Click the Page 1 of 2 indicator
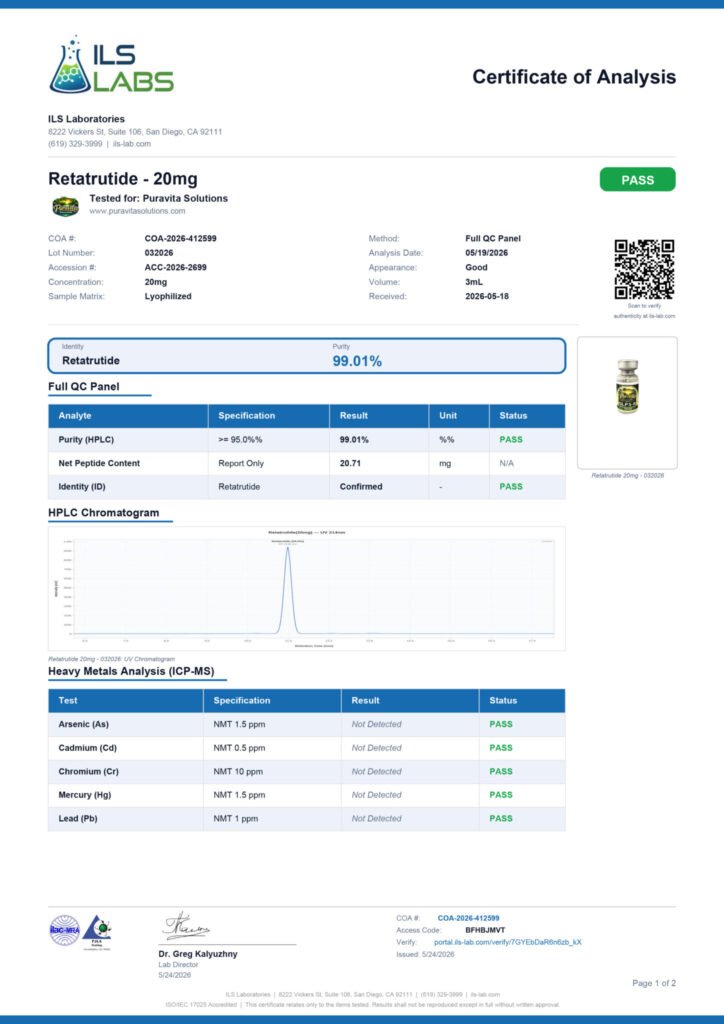This screenshot has width=724, height=1024. pyautogui.click(x=654, y=983)
